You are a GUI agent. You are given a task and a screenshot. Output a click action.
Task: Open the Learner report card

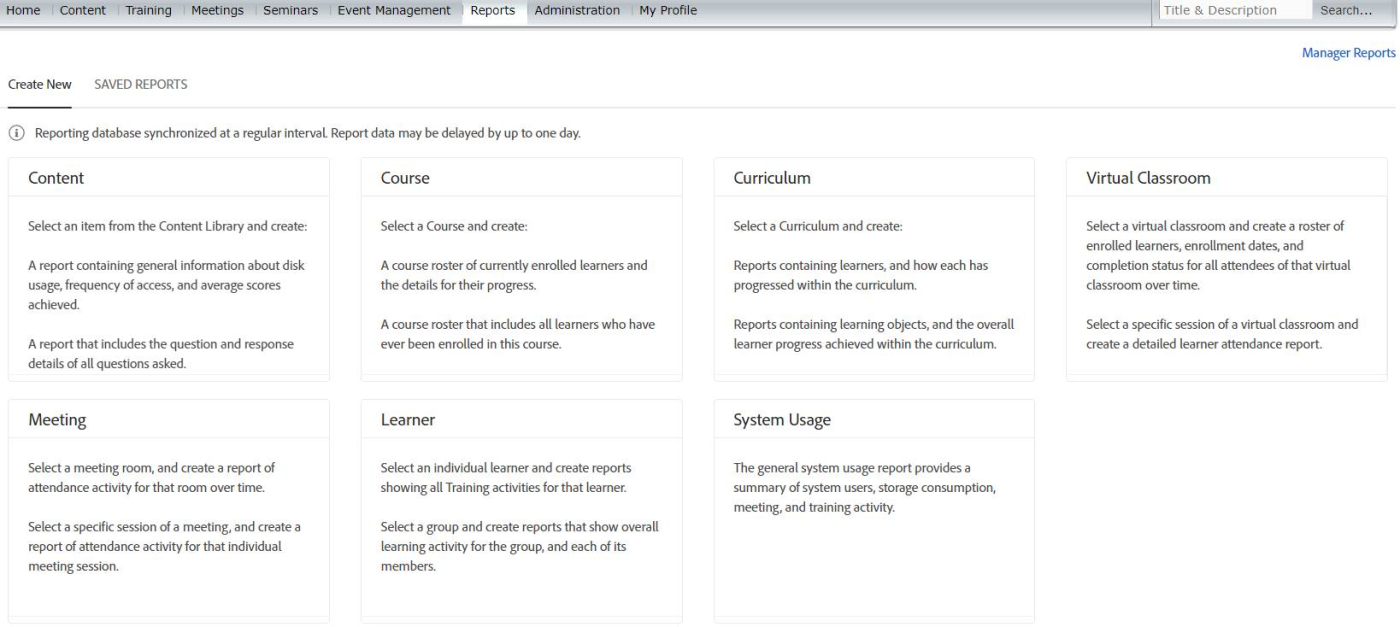(x=521, y=510)
